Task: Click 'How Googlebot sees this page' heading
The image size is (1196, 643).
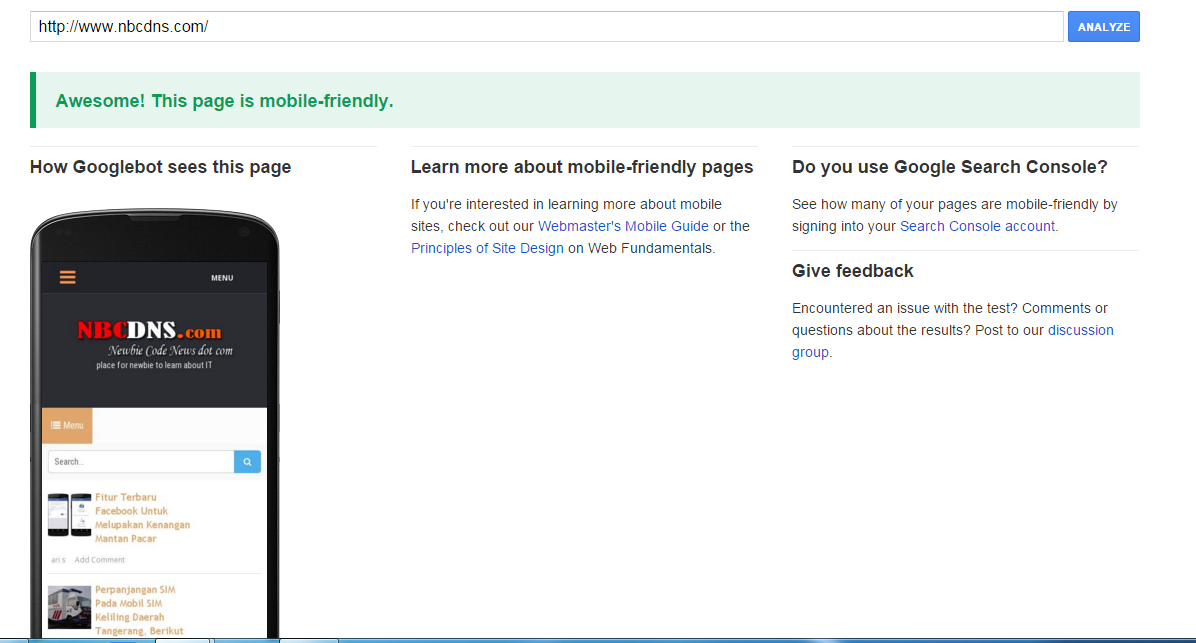Action: [160, 167]
